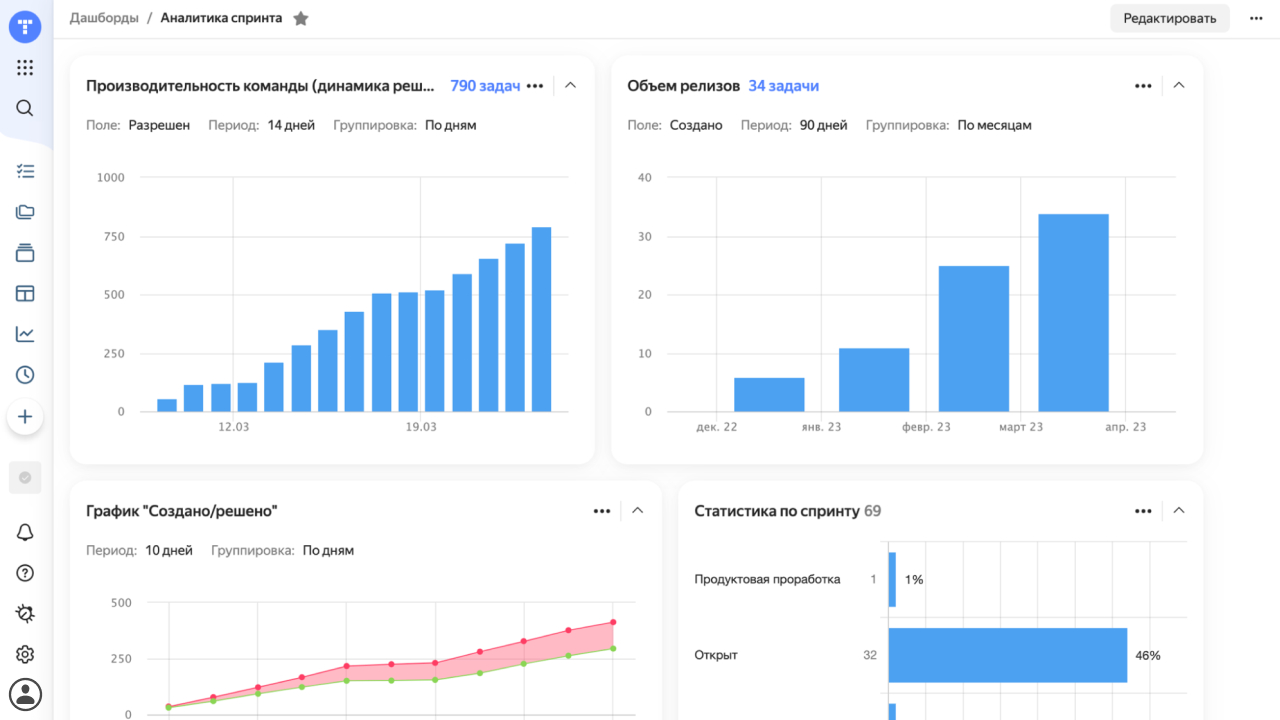Click the bar reaching 25 in Объем релизов chart
Image resolution: width=1280 pixels, height=720 pixels.
974,339
